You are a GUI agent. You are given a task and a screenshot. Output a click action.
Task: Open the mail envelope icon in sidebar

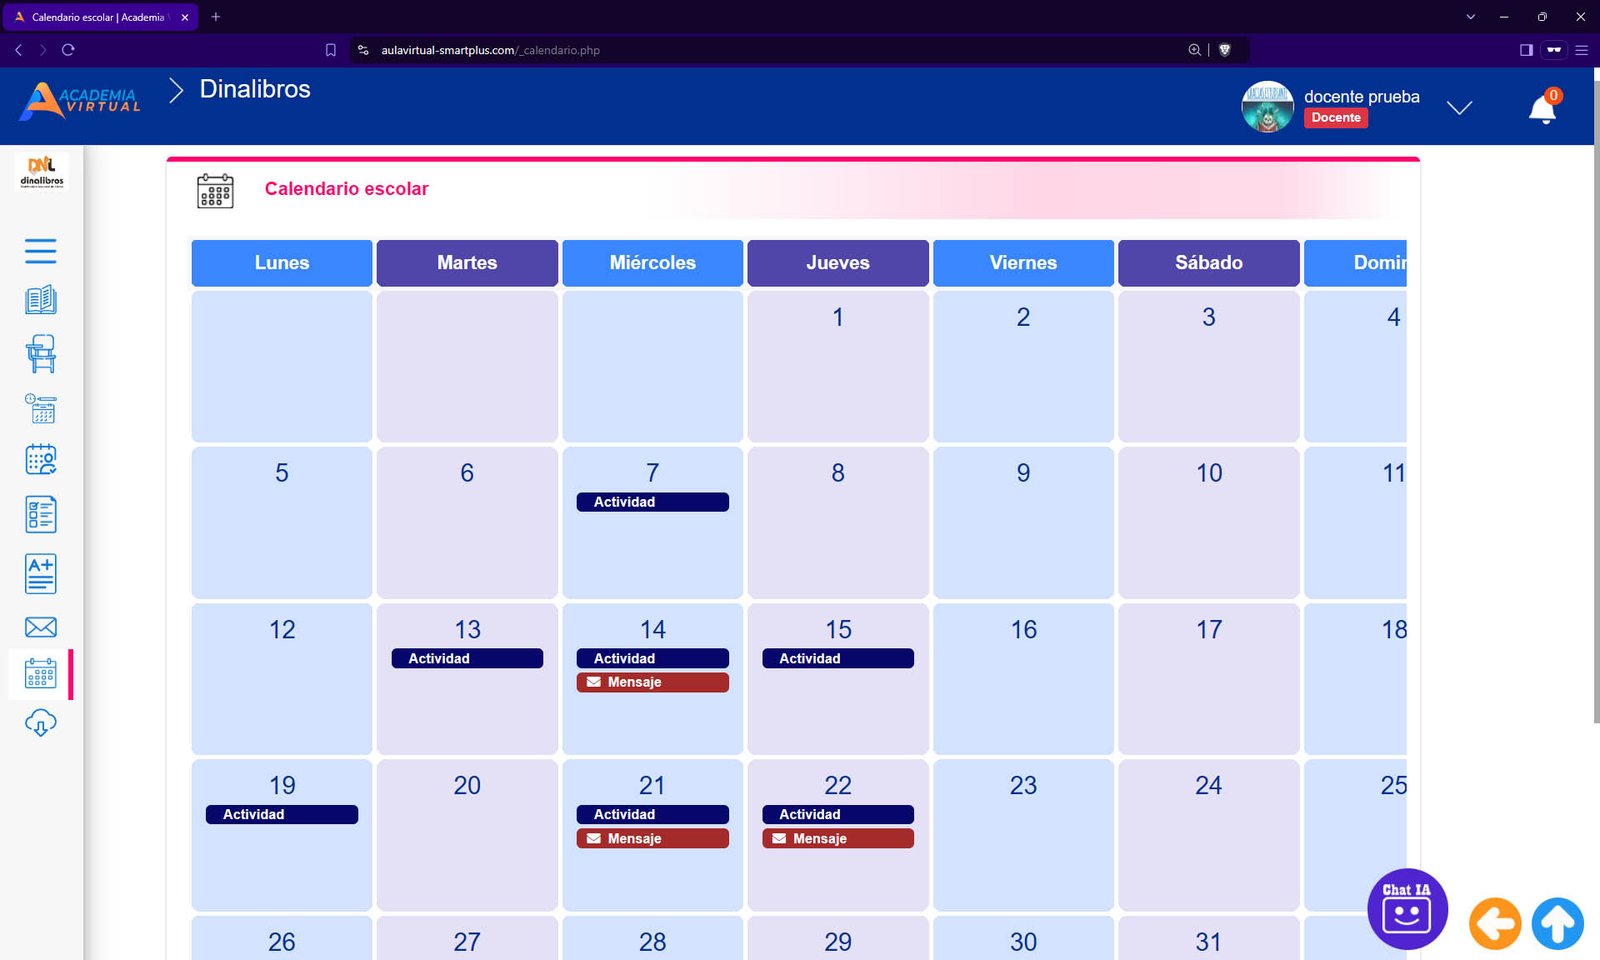point(40,627)
